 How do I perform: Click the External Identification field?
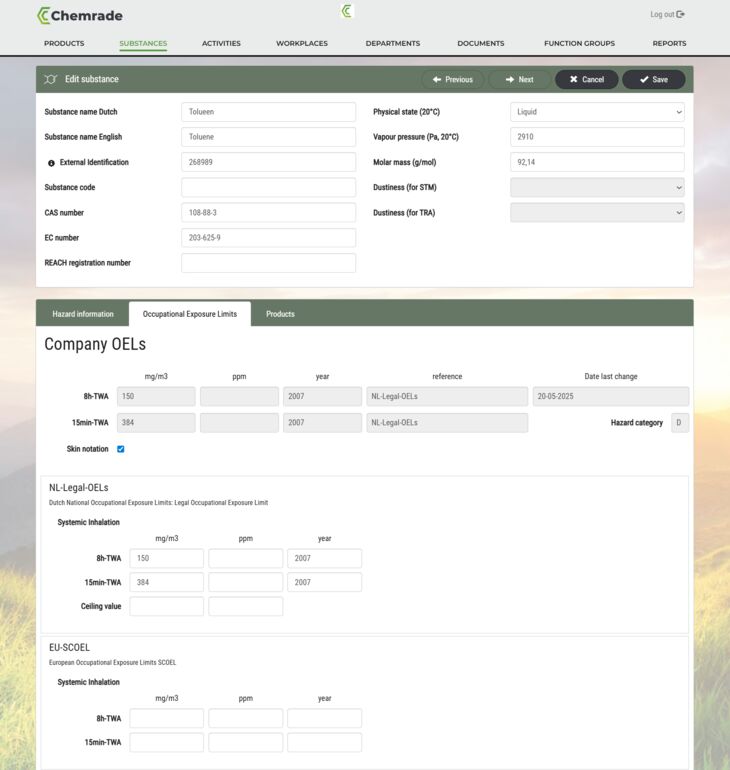coord(269,162)
